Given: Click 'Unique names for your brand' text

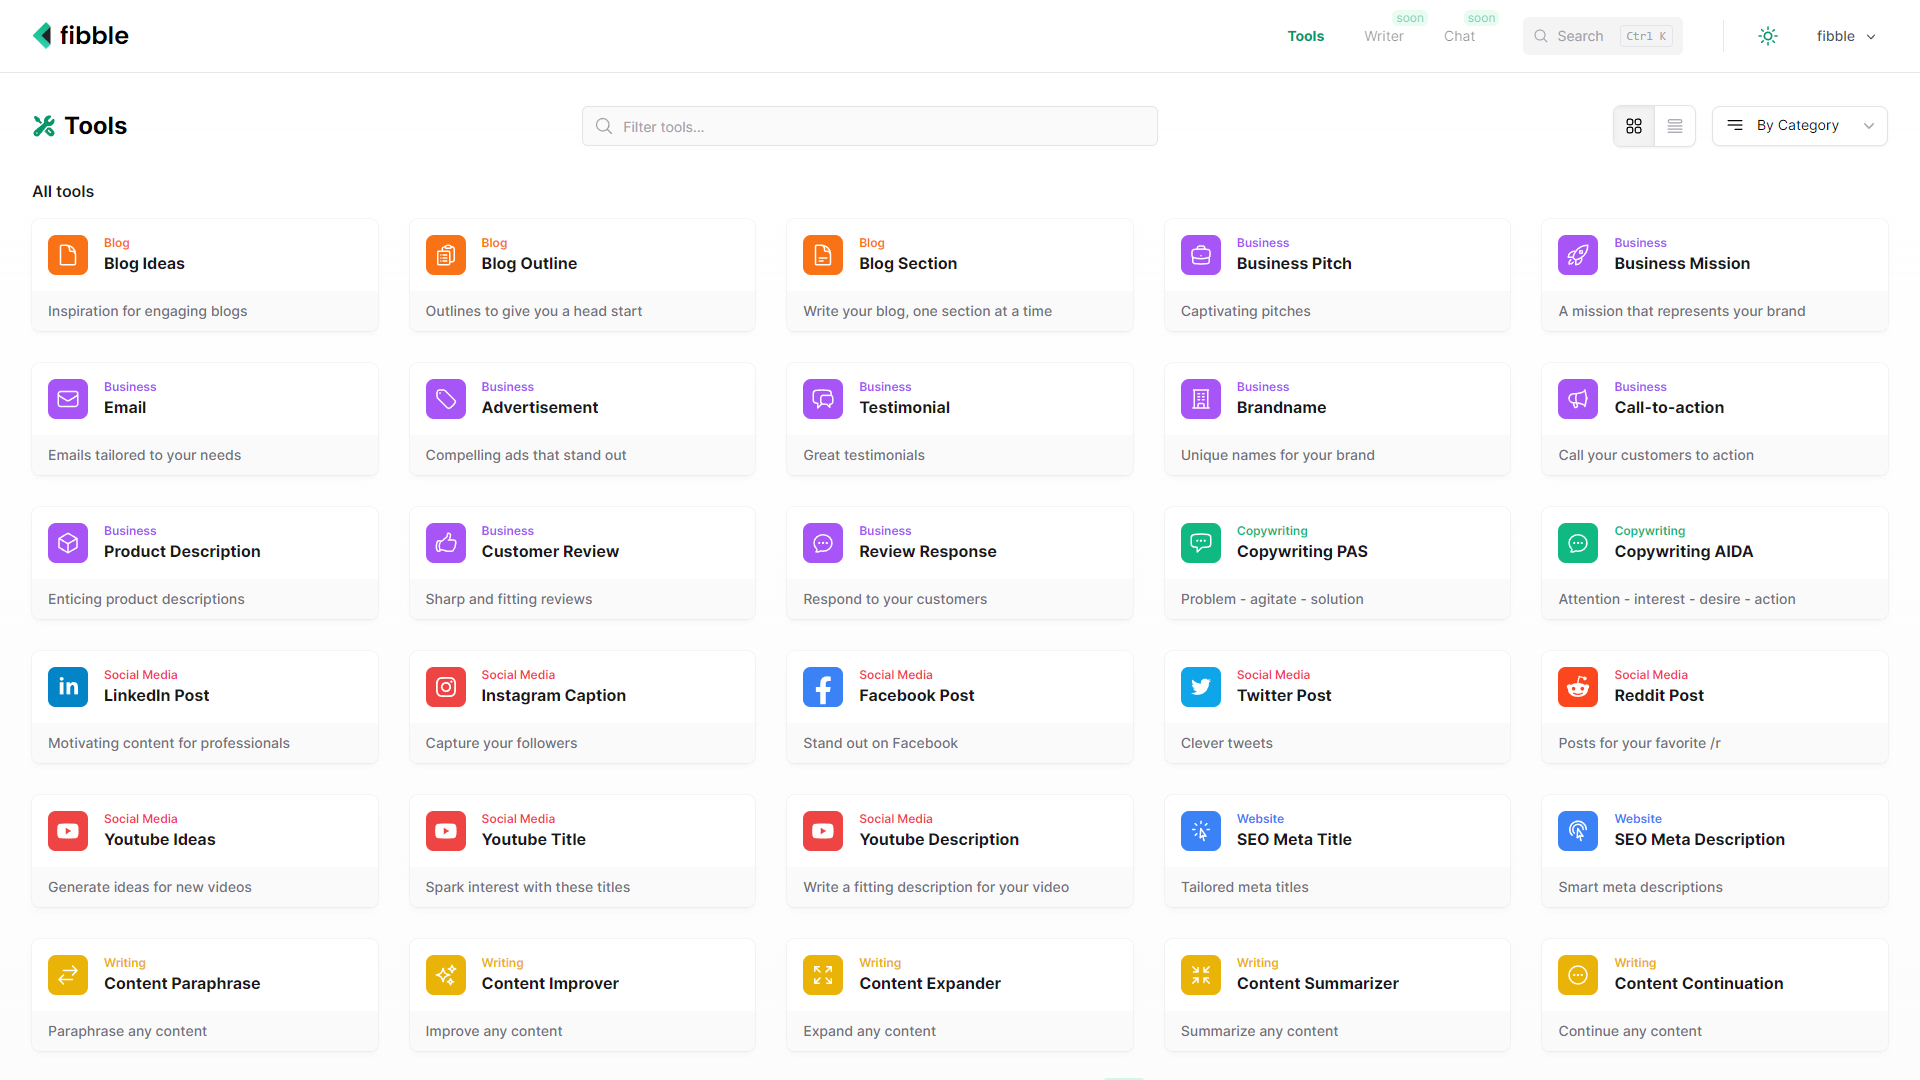Looking at the screenshot, I should 1278,455.
